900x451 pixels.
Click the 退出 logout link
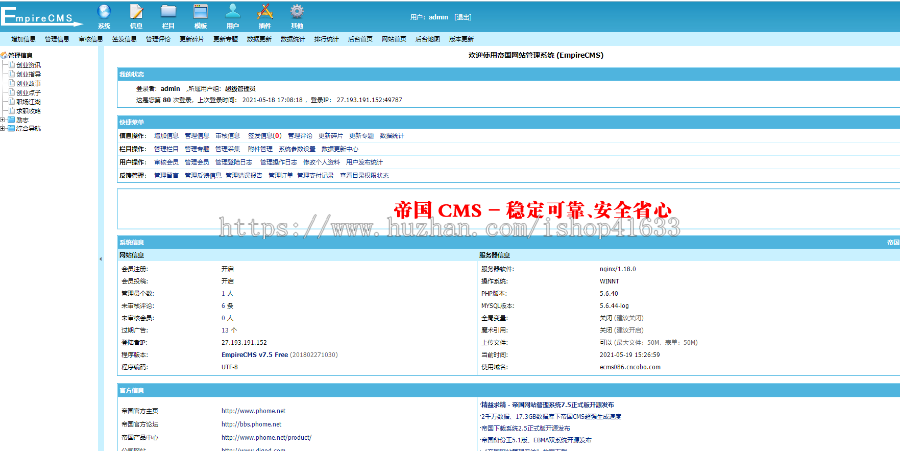tap(463, 17)
